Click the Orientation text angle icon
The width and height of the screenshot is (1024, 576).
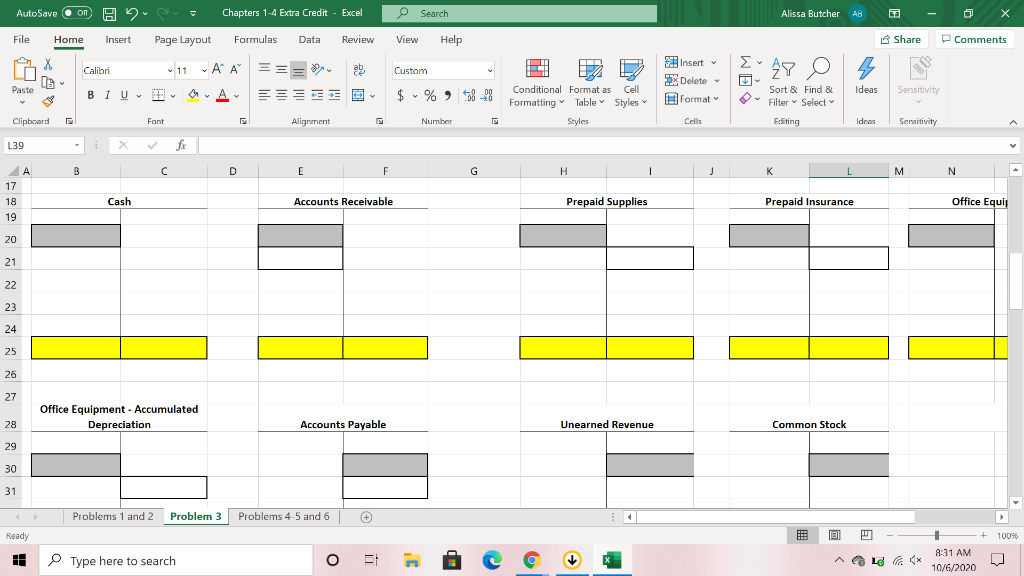(x=318, y=69)
